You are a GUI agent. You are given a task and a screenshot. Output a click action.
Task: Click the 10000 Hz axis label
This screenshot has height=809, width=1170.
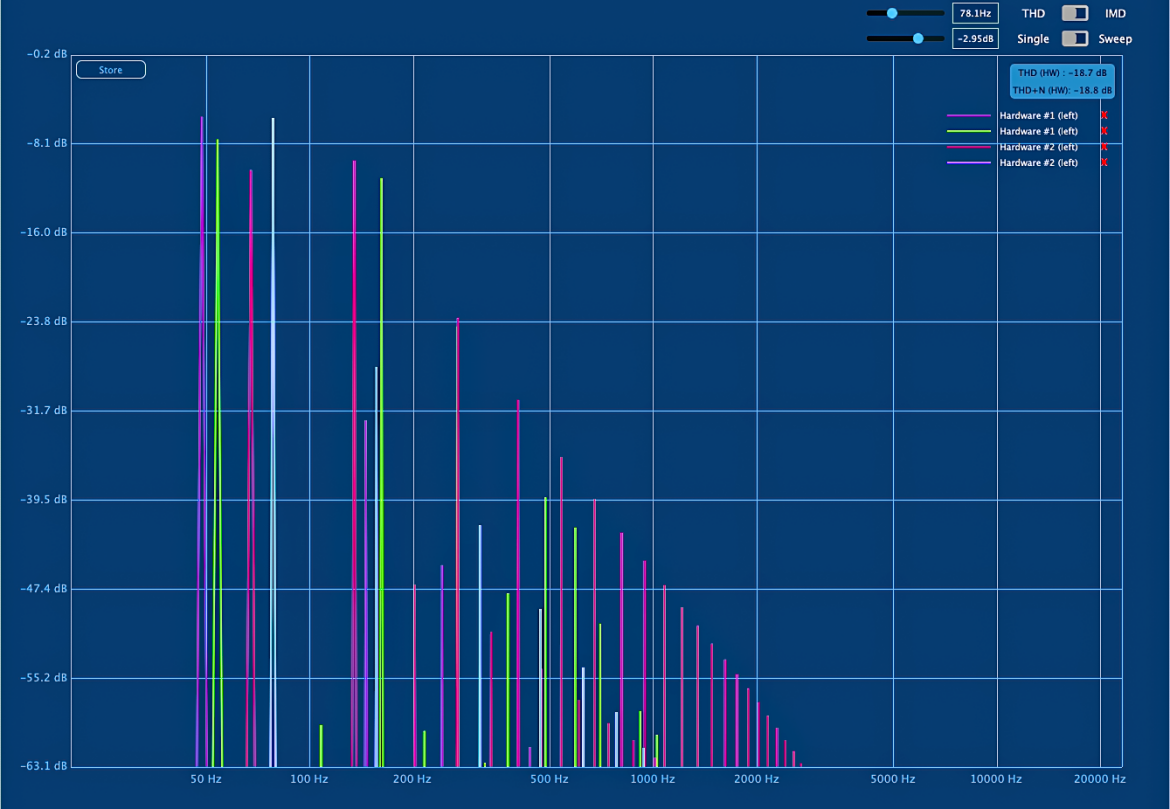point(996,779)
